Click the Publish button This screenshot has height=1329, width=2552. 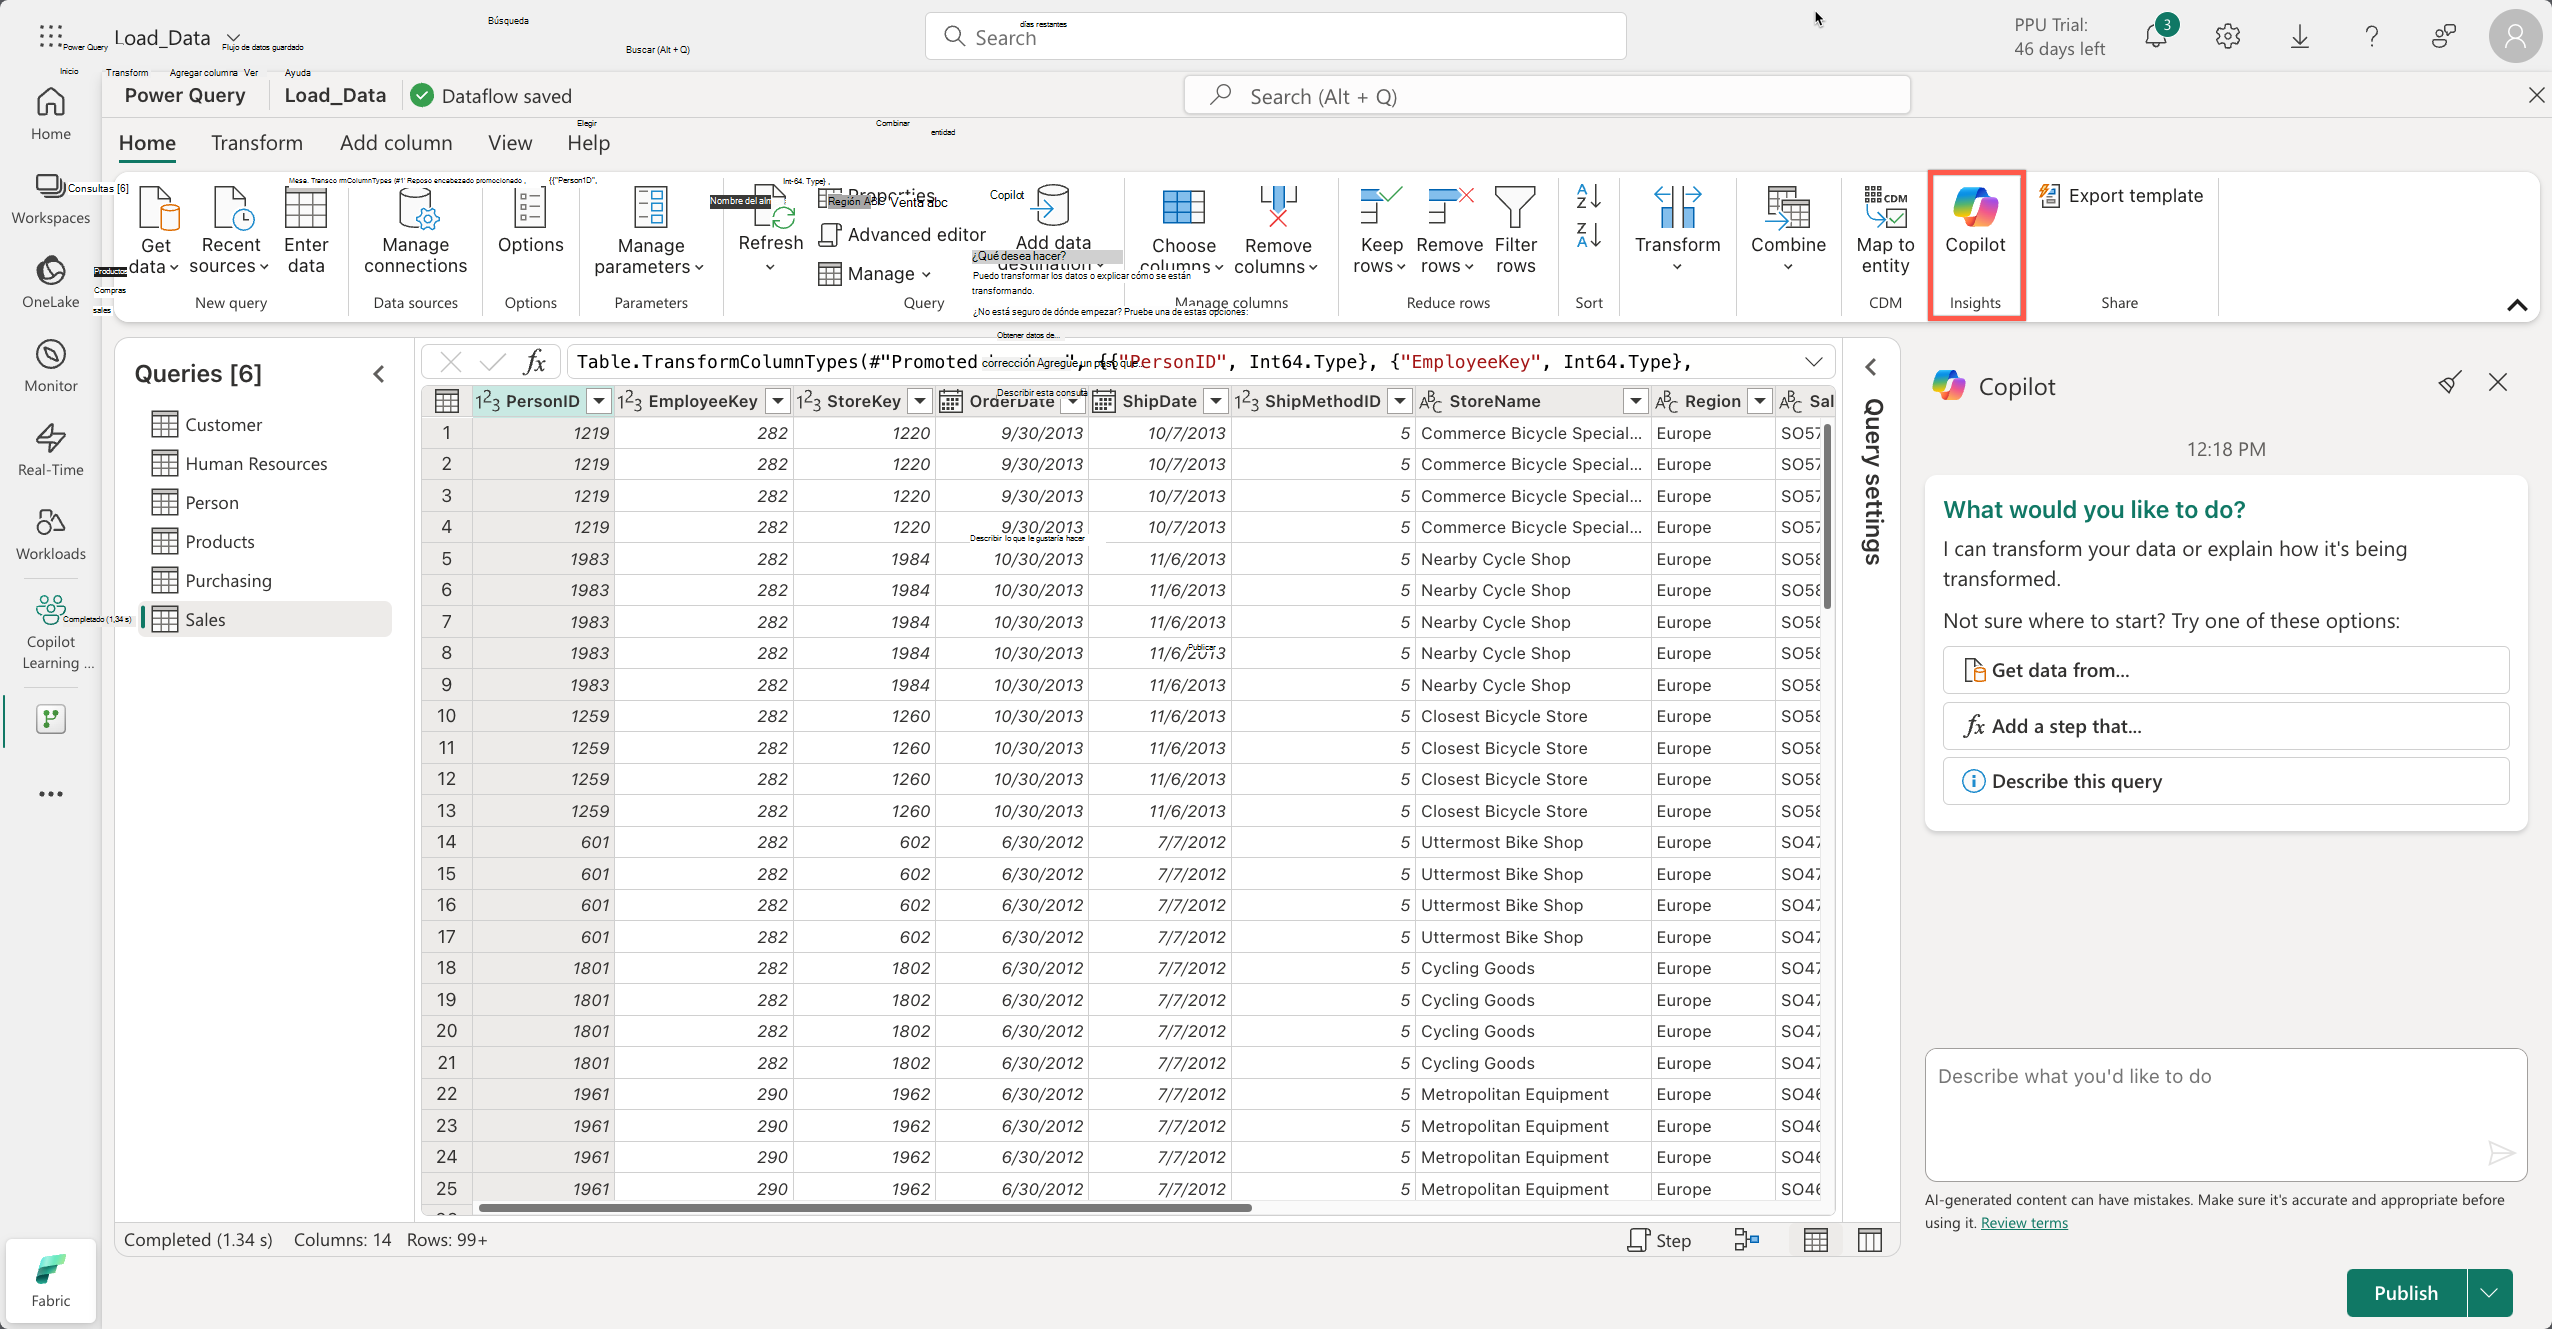pyautogui.click(x=2406, y=1293)
